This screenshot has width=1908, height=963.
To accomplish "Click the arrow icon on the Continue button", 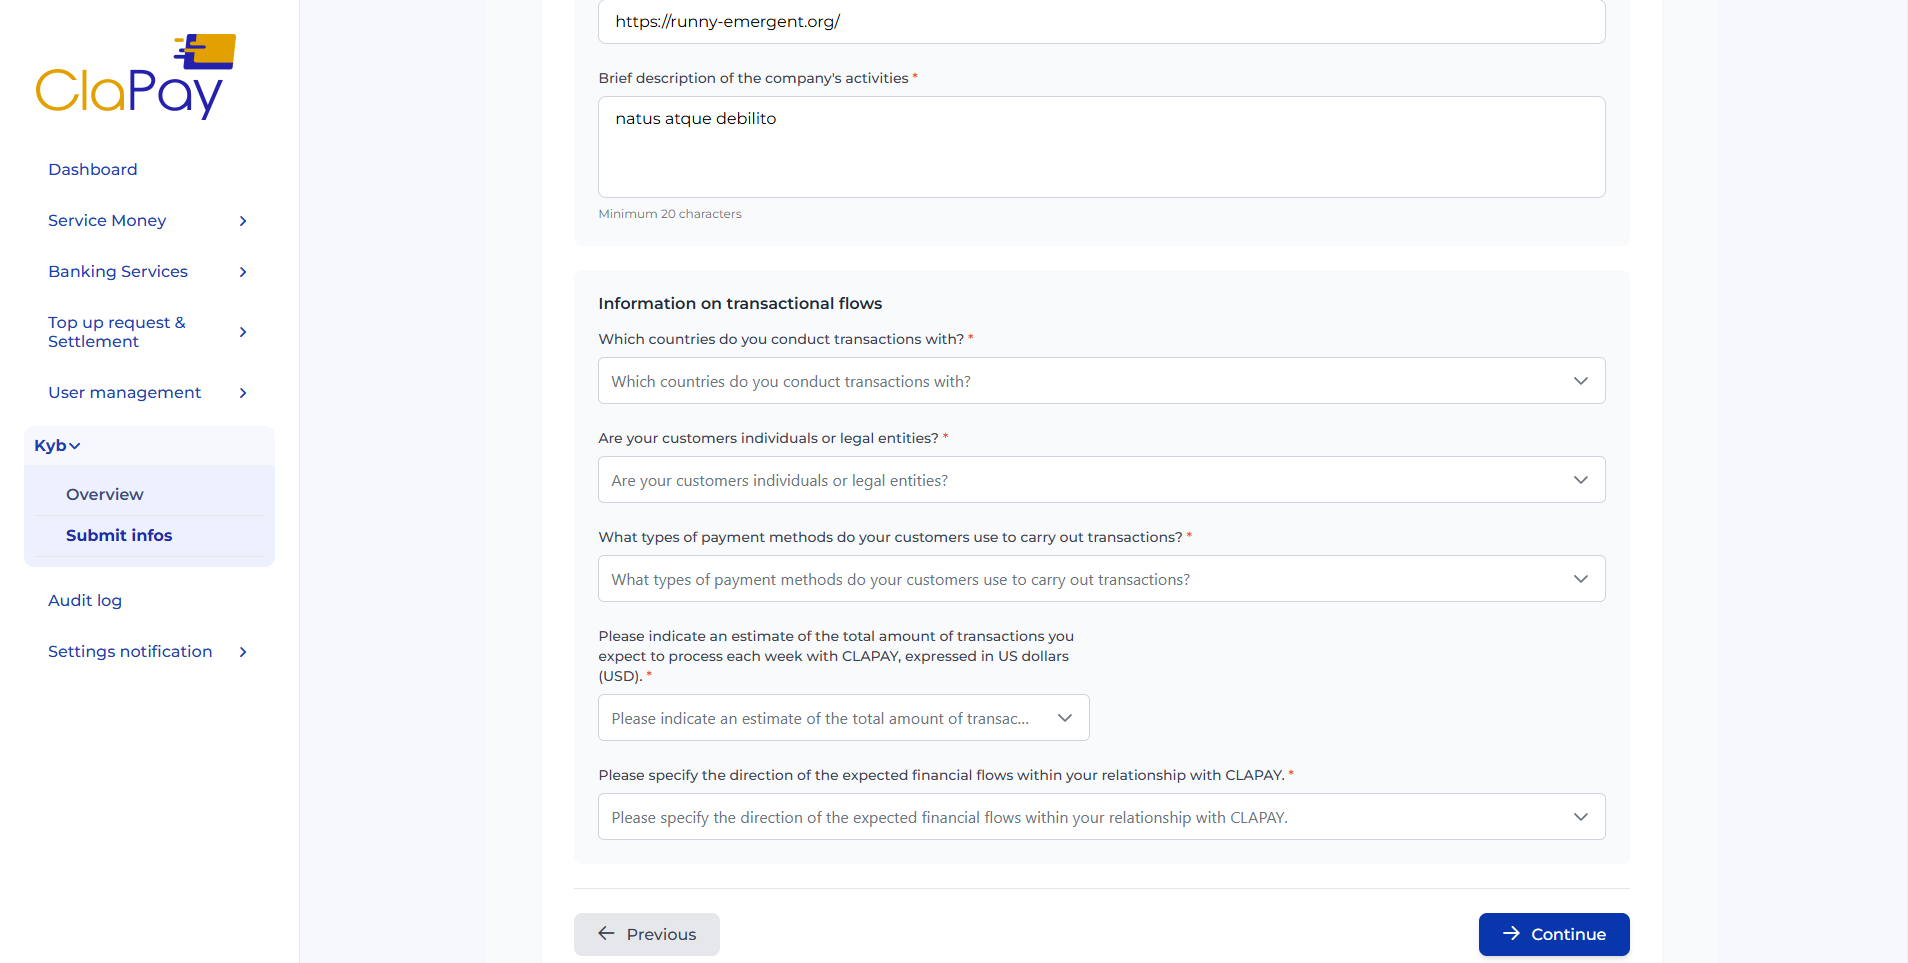I will coord(1511,934).
